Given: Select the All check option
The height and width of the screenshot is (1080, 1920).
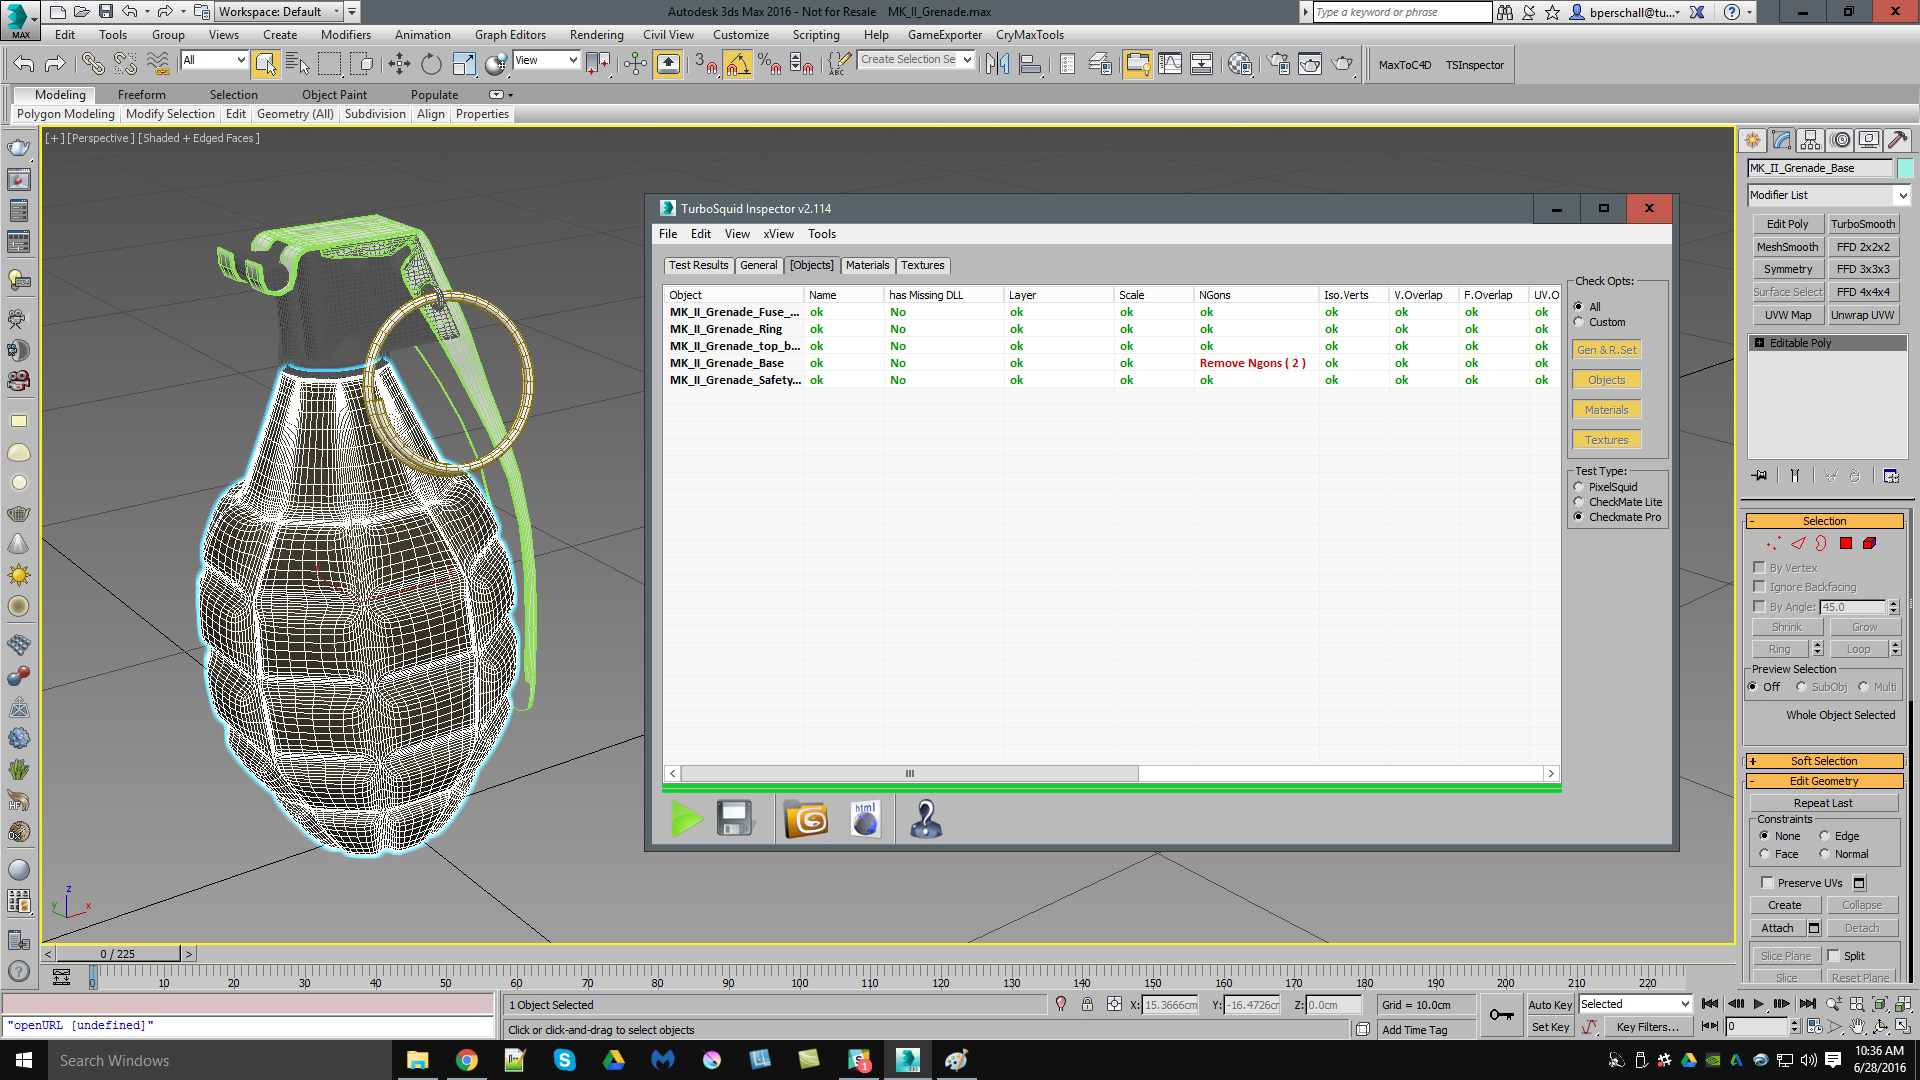Looking at the screenshot, I should tap(1579, 307).
